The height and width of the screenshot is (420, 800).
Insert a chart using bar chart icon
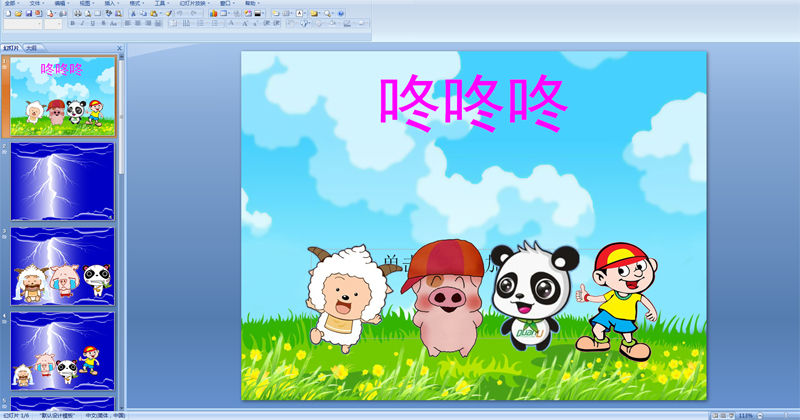(x=213, y=14)
